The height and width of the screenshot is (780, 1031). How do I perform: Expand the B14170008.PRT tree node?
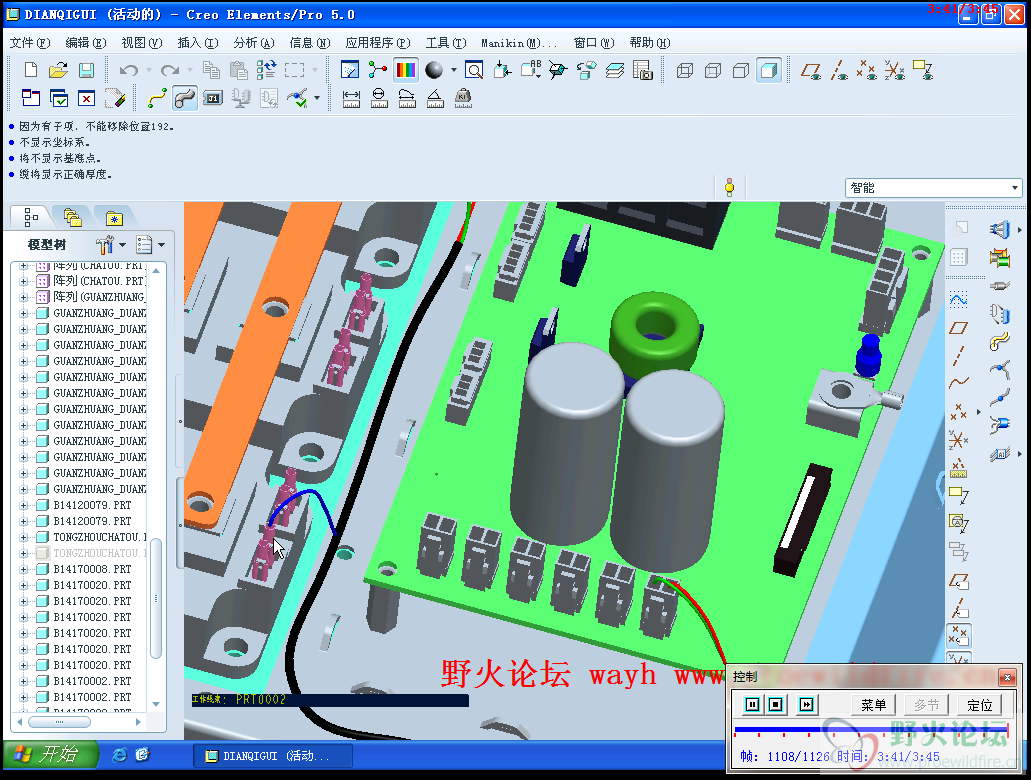(x=24, y=569)
